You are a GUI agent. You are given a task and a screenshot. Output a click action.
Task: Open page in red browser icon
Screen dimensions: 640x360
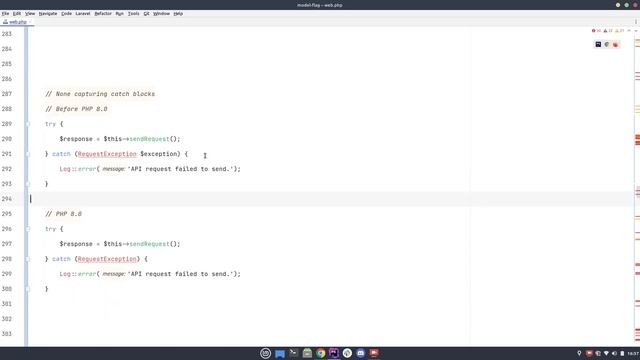[616, 44]
